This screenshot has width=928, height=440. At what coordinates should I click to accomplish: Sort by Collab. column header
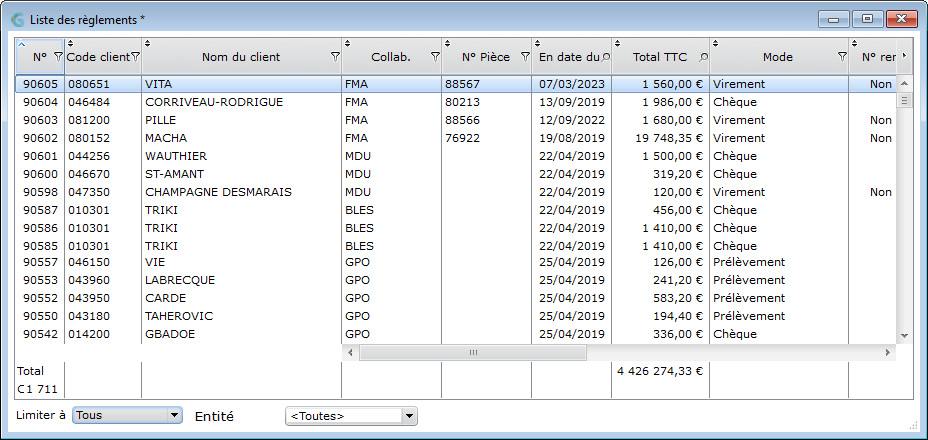pyautogui.click(x=391, y=57)
